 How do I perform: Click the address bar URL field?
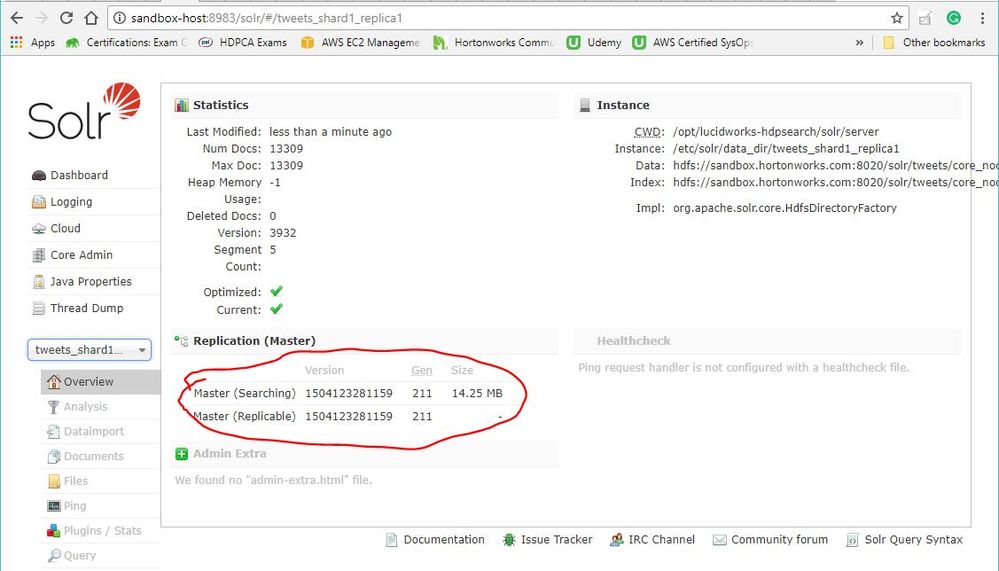507,18
